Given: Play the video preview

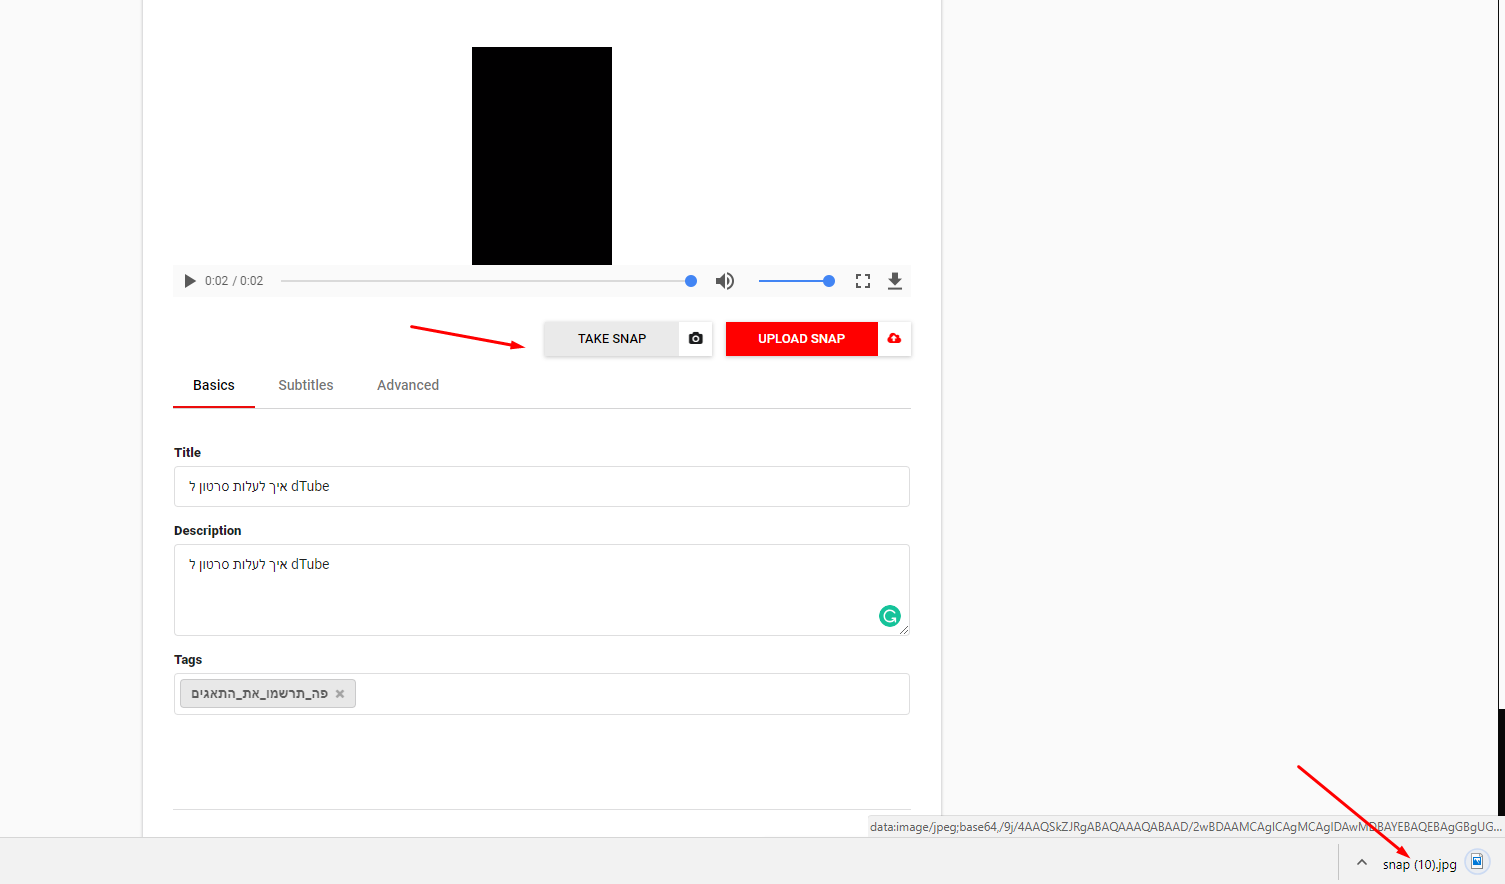Looking at the screenshot, I should [x=190, y=281].
